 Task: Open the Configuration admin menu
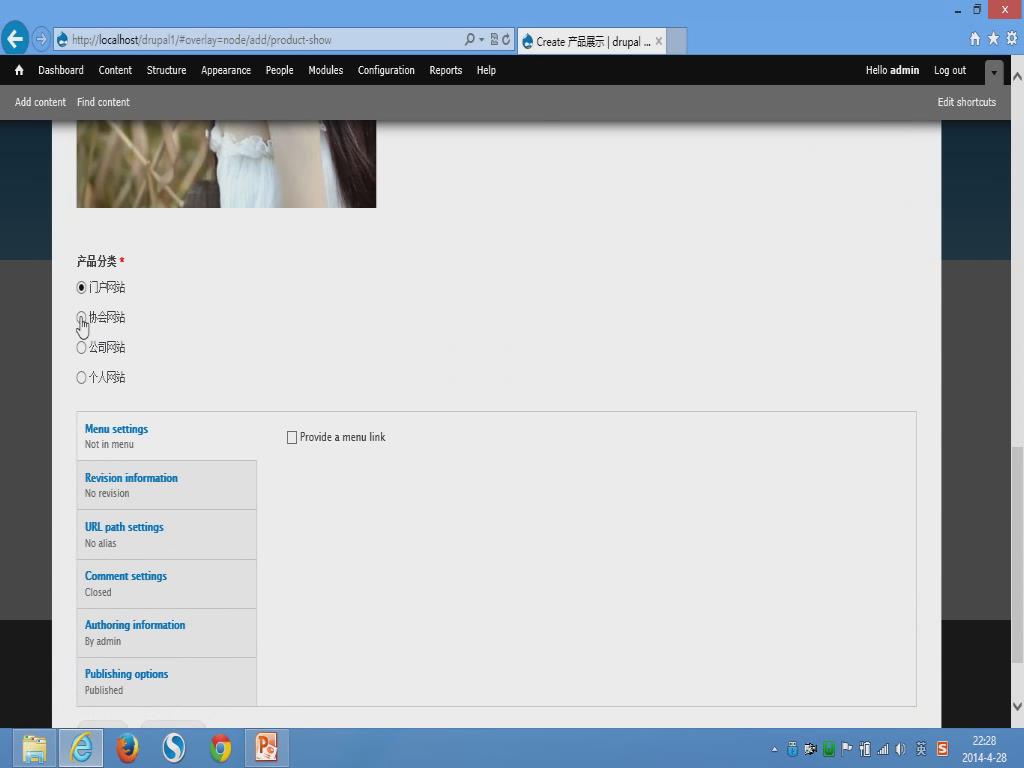click(386, 70)
